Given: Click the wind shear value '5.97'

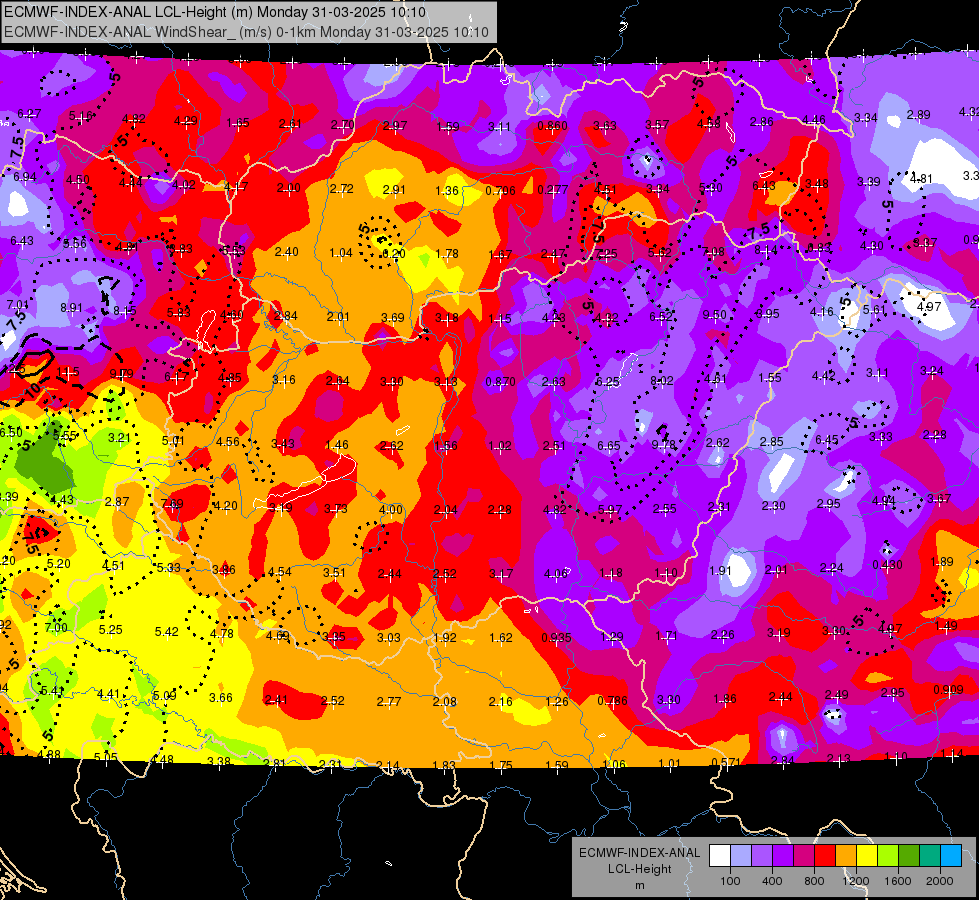Looking at the screenshot, I should 610,510.
